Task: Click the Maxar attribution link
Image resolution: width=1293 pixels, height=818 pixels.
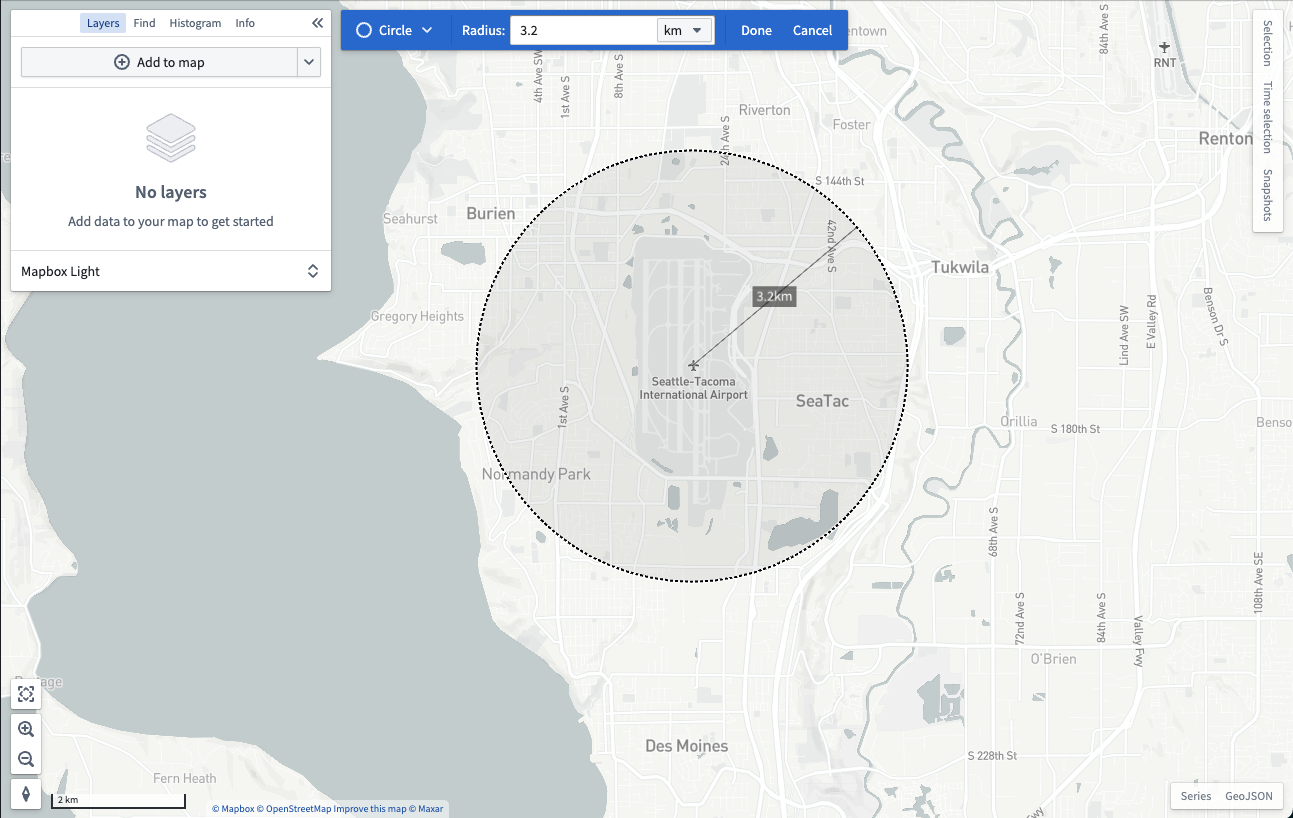Action: (427, 809)
